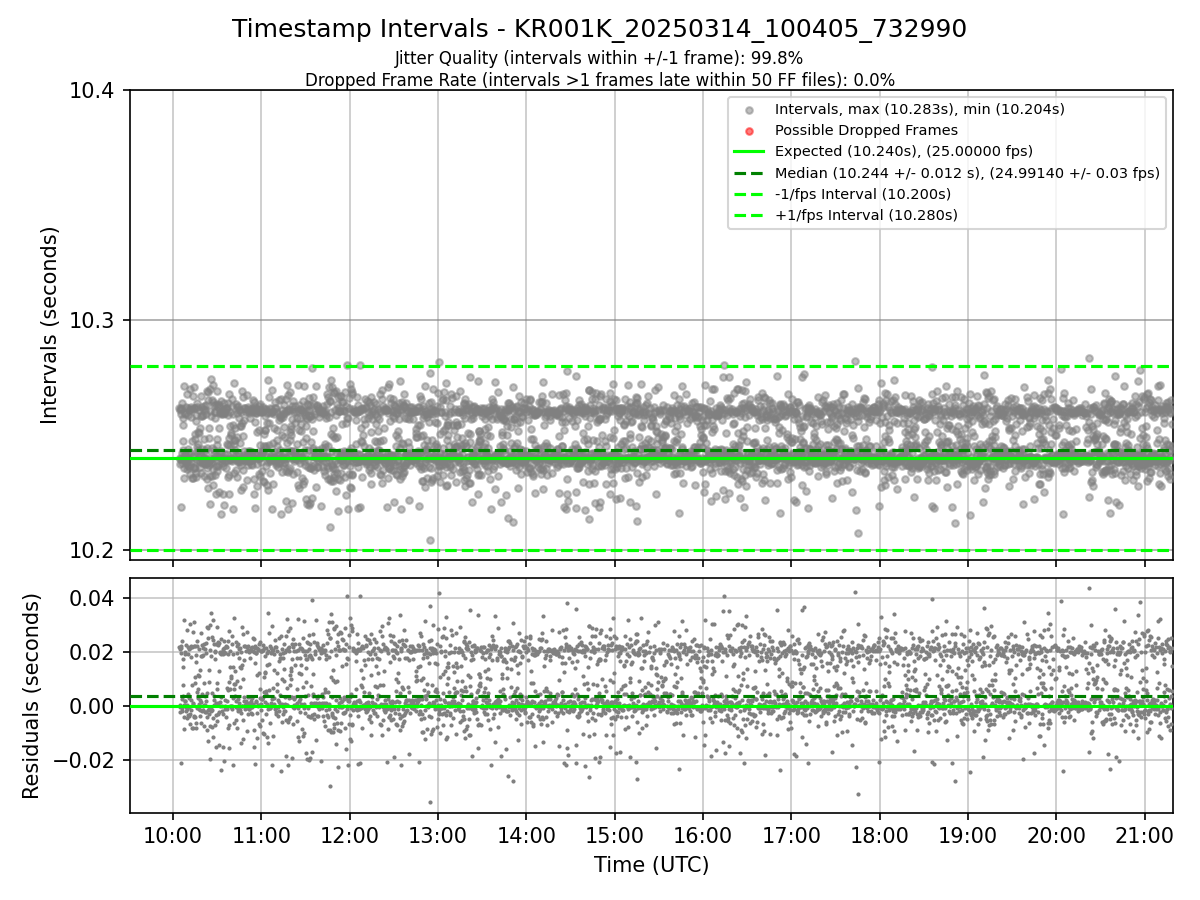This screenshot has height=900, width=1200.
Task: Click the x-axis tick label 17:00
Action: tap(791, 835)
